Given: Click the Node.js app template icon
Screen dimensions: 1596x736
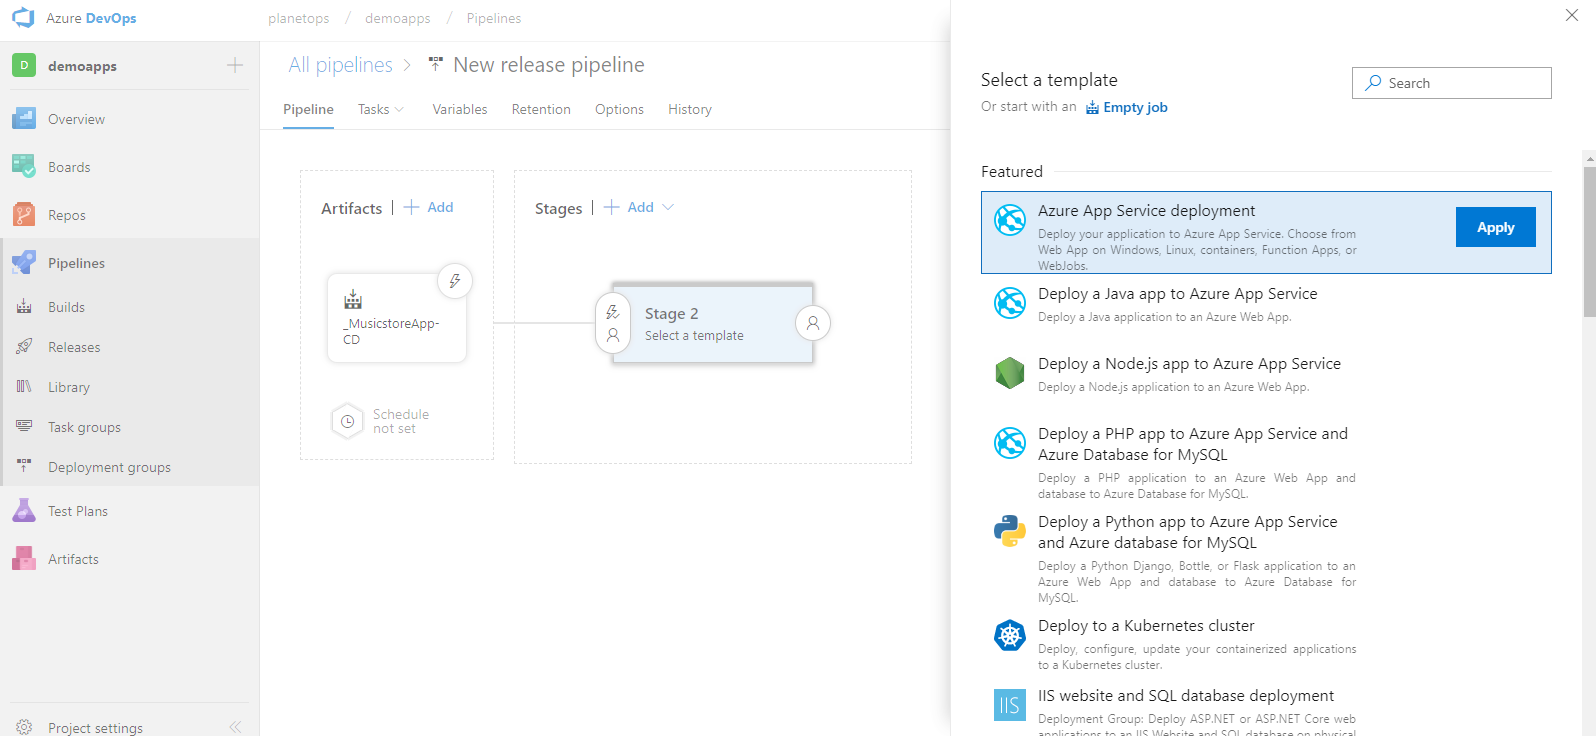Looking at the screenshot, I should pos(1010,373).
